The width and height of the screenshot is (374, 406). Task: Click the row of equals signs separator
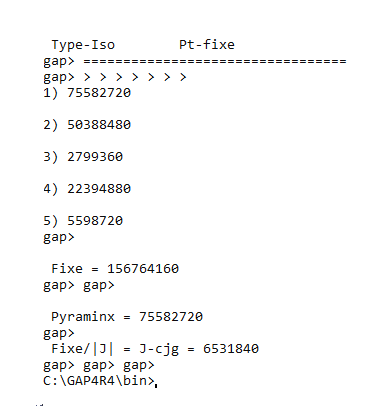215,61
